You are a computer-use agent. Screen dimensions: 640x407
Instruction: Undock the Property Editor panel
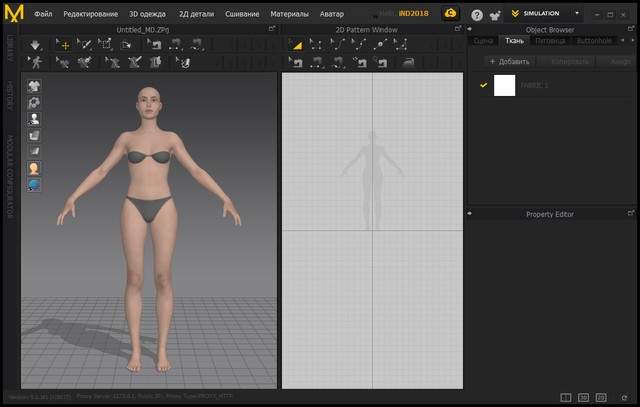tap(631, 214)
